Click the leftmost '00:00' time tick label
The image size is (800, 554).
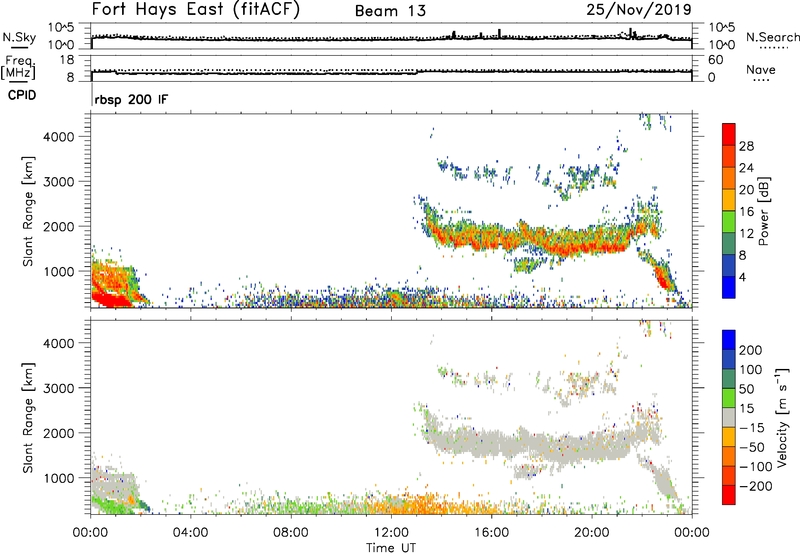[90, 532]
